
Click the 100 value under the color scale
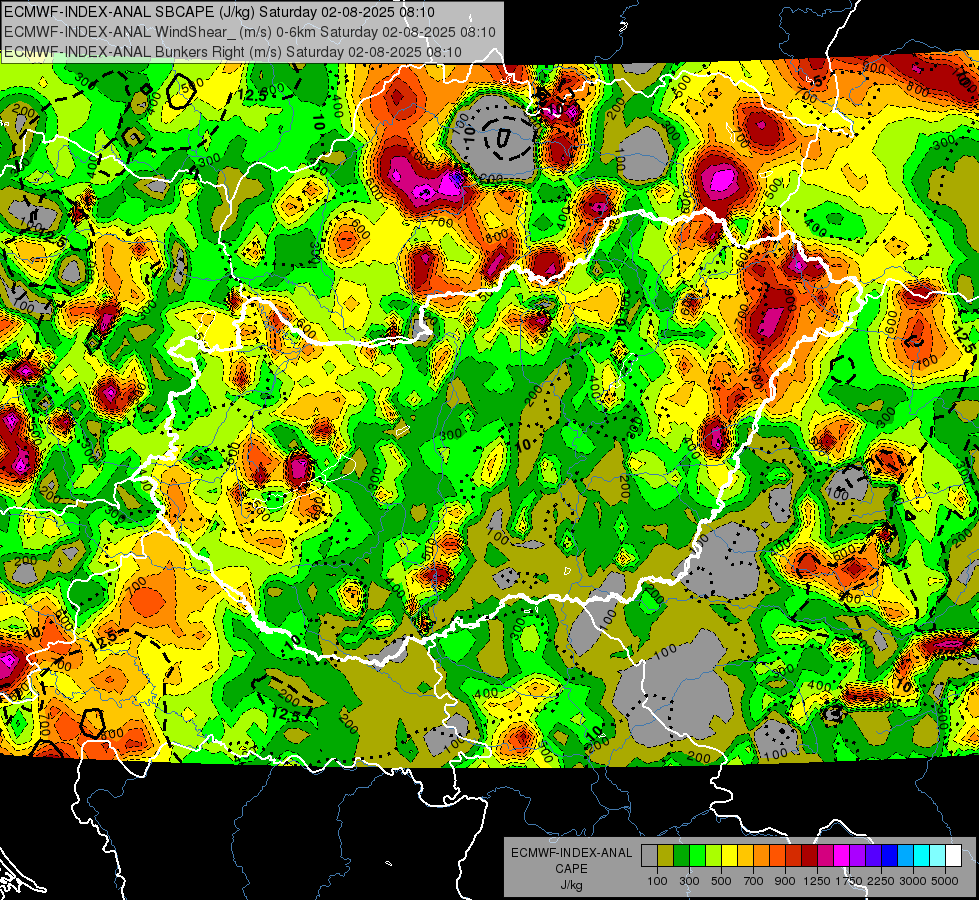point(657,881)
